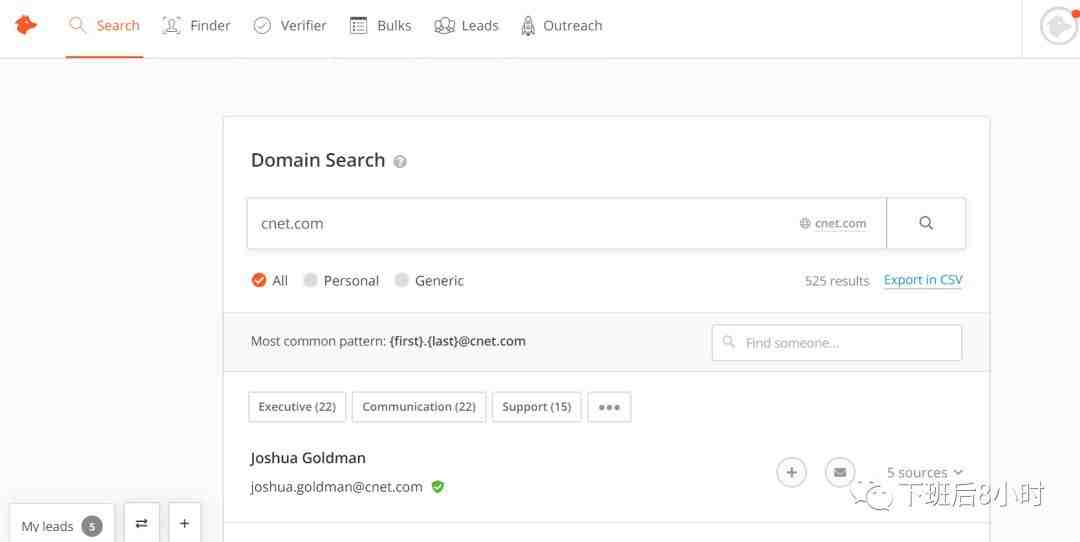Open the Leads tab
The image size is (1080, 542).
tap(466, 25)
